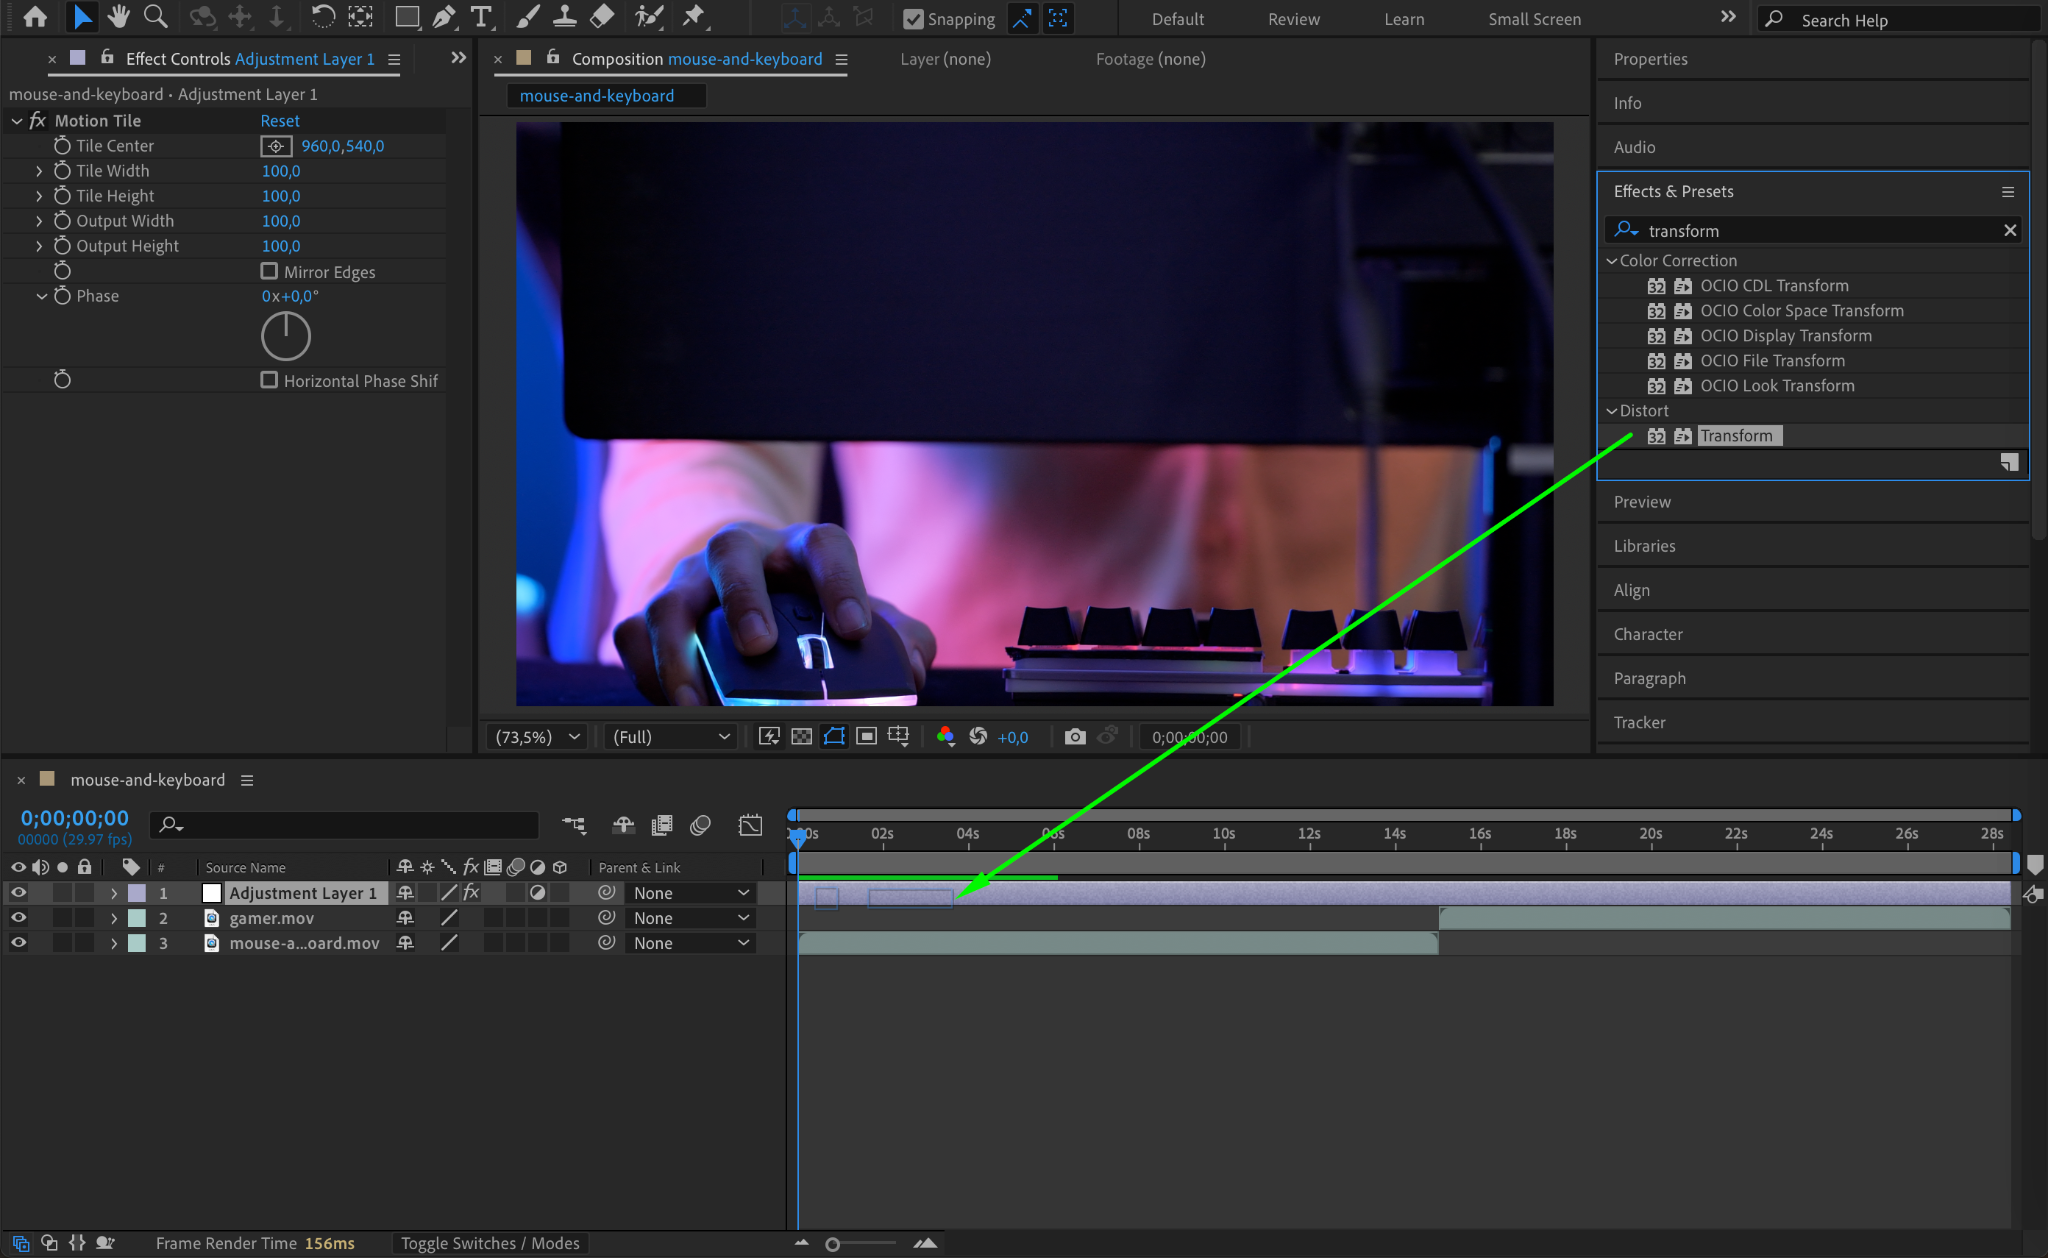Select the Hand tool
The height and width of the screenshot is (1258, 2048).
click(119, 17)
